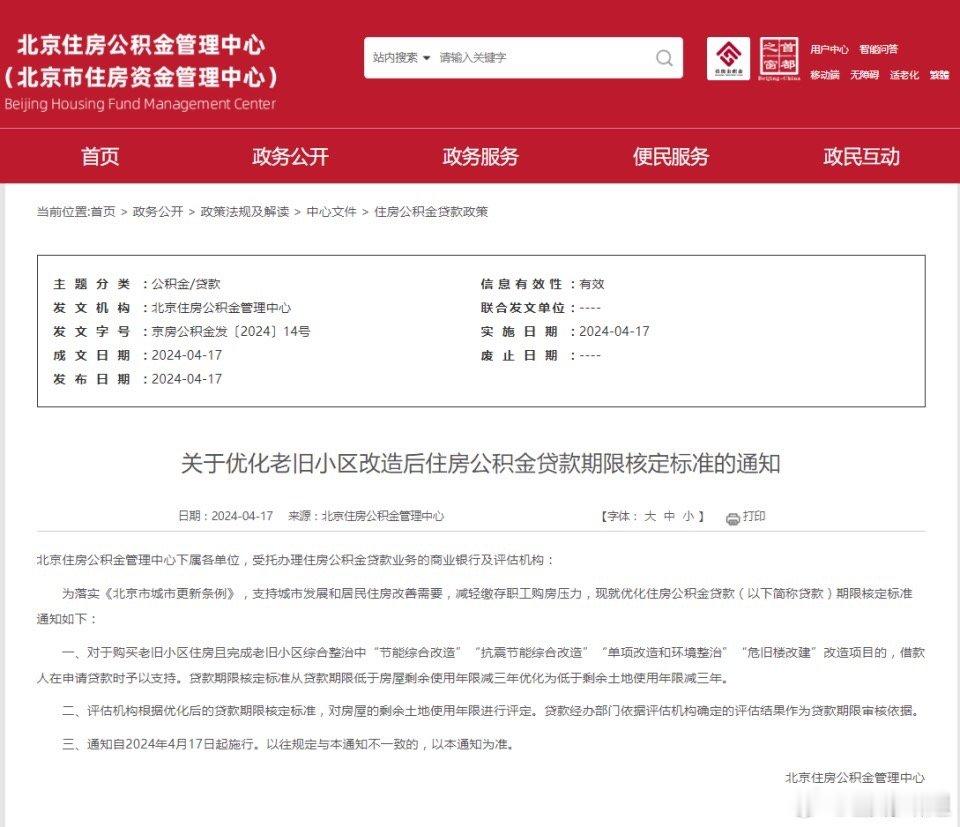Screen dimensions: 960x827
Task: Click the 公积金/贷款 category value
Action: 186,284
